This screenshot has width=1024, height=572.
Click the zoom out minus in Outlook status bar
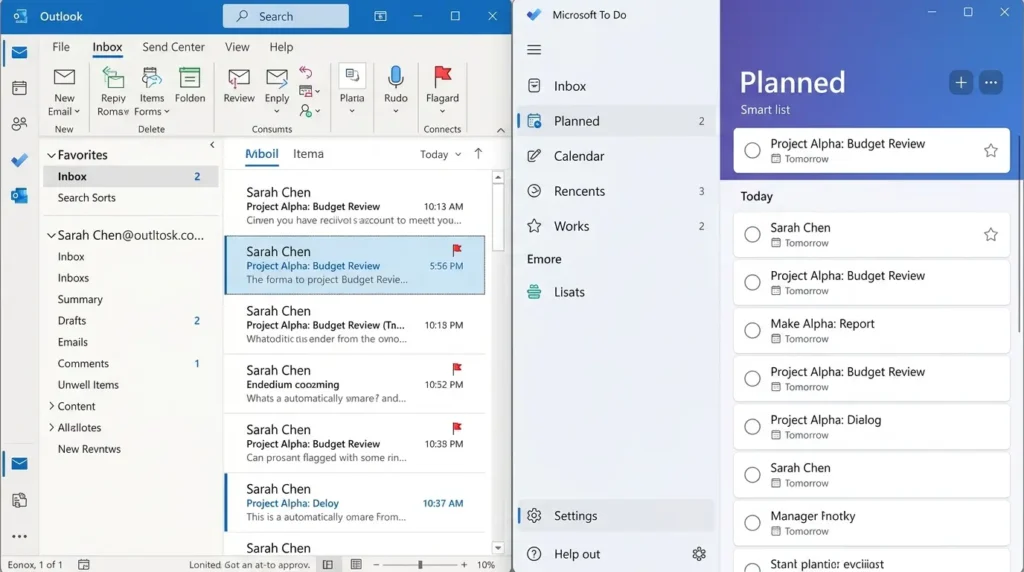(376, 564)
